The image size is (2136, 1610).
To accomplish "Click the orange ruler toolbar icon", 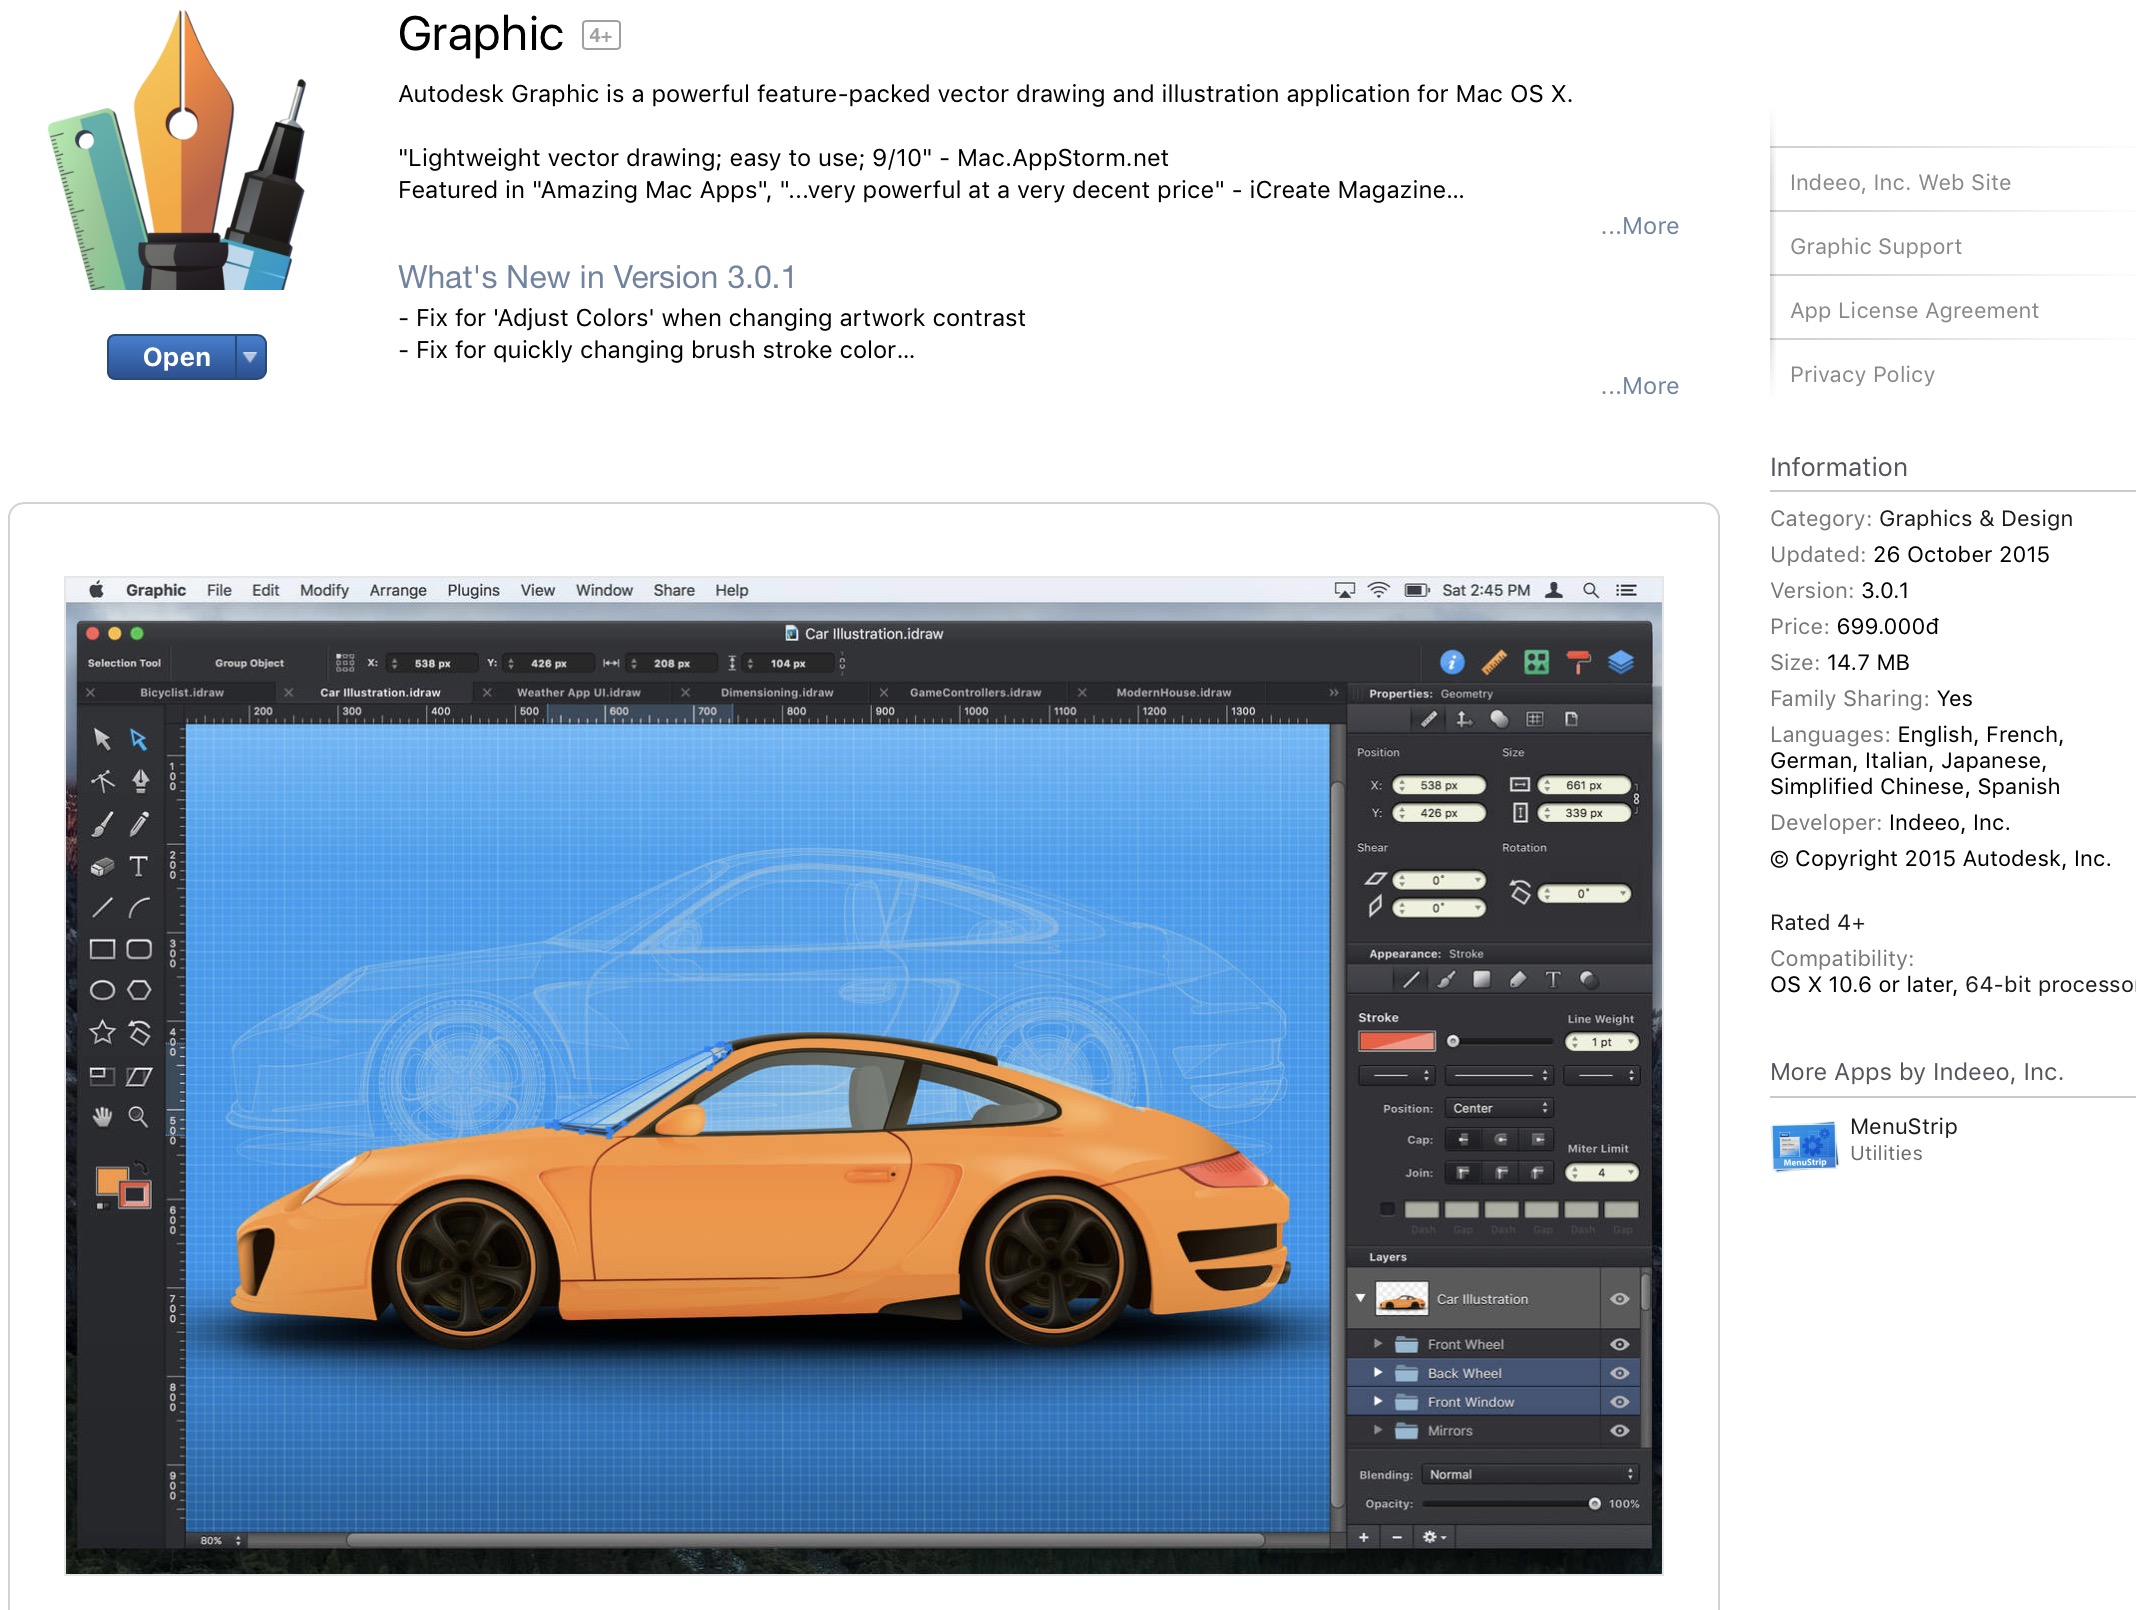I will coord(1494,662).
